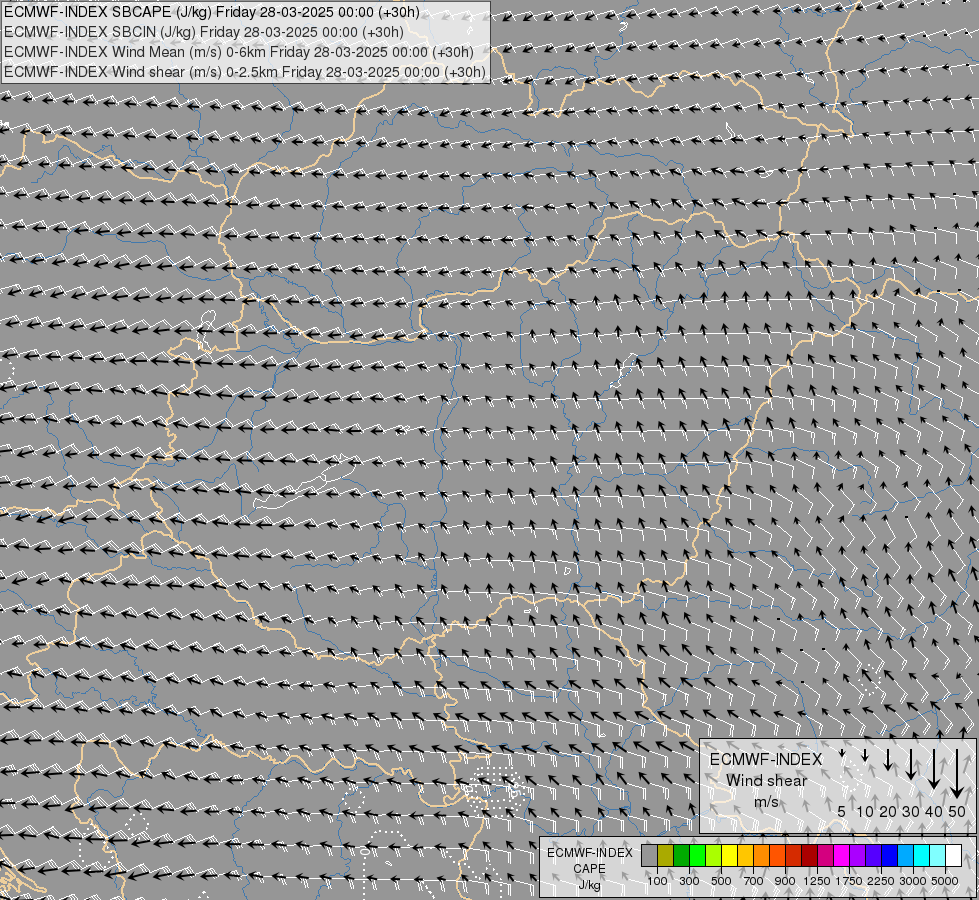Click the 'J/kg' unit label in CAPE legend

click(589, 886)
